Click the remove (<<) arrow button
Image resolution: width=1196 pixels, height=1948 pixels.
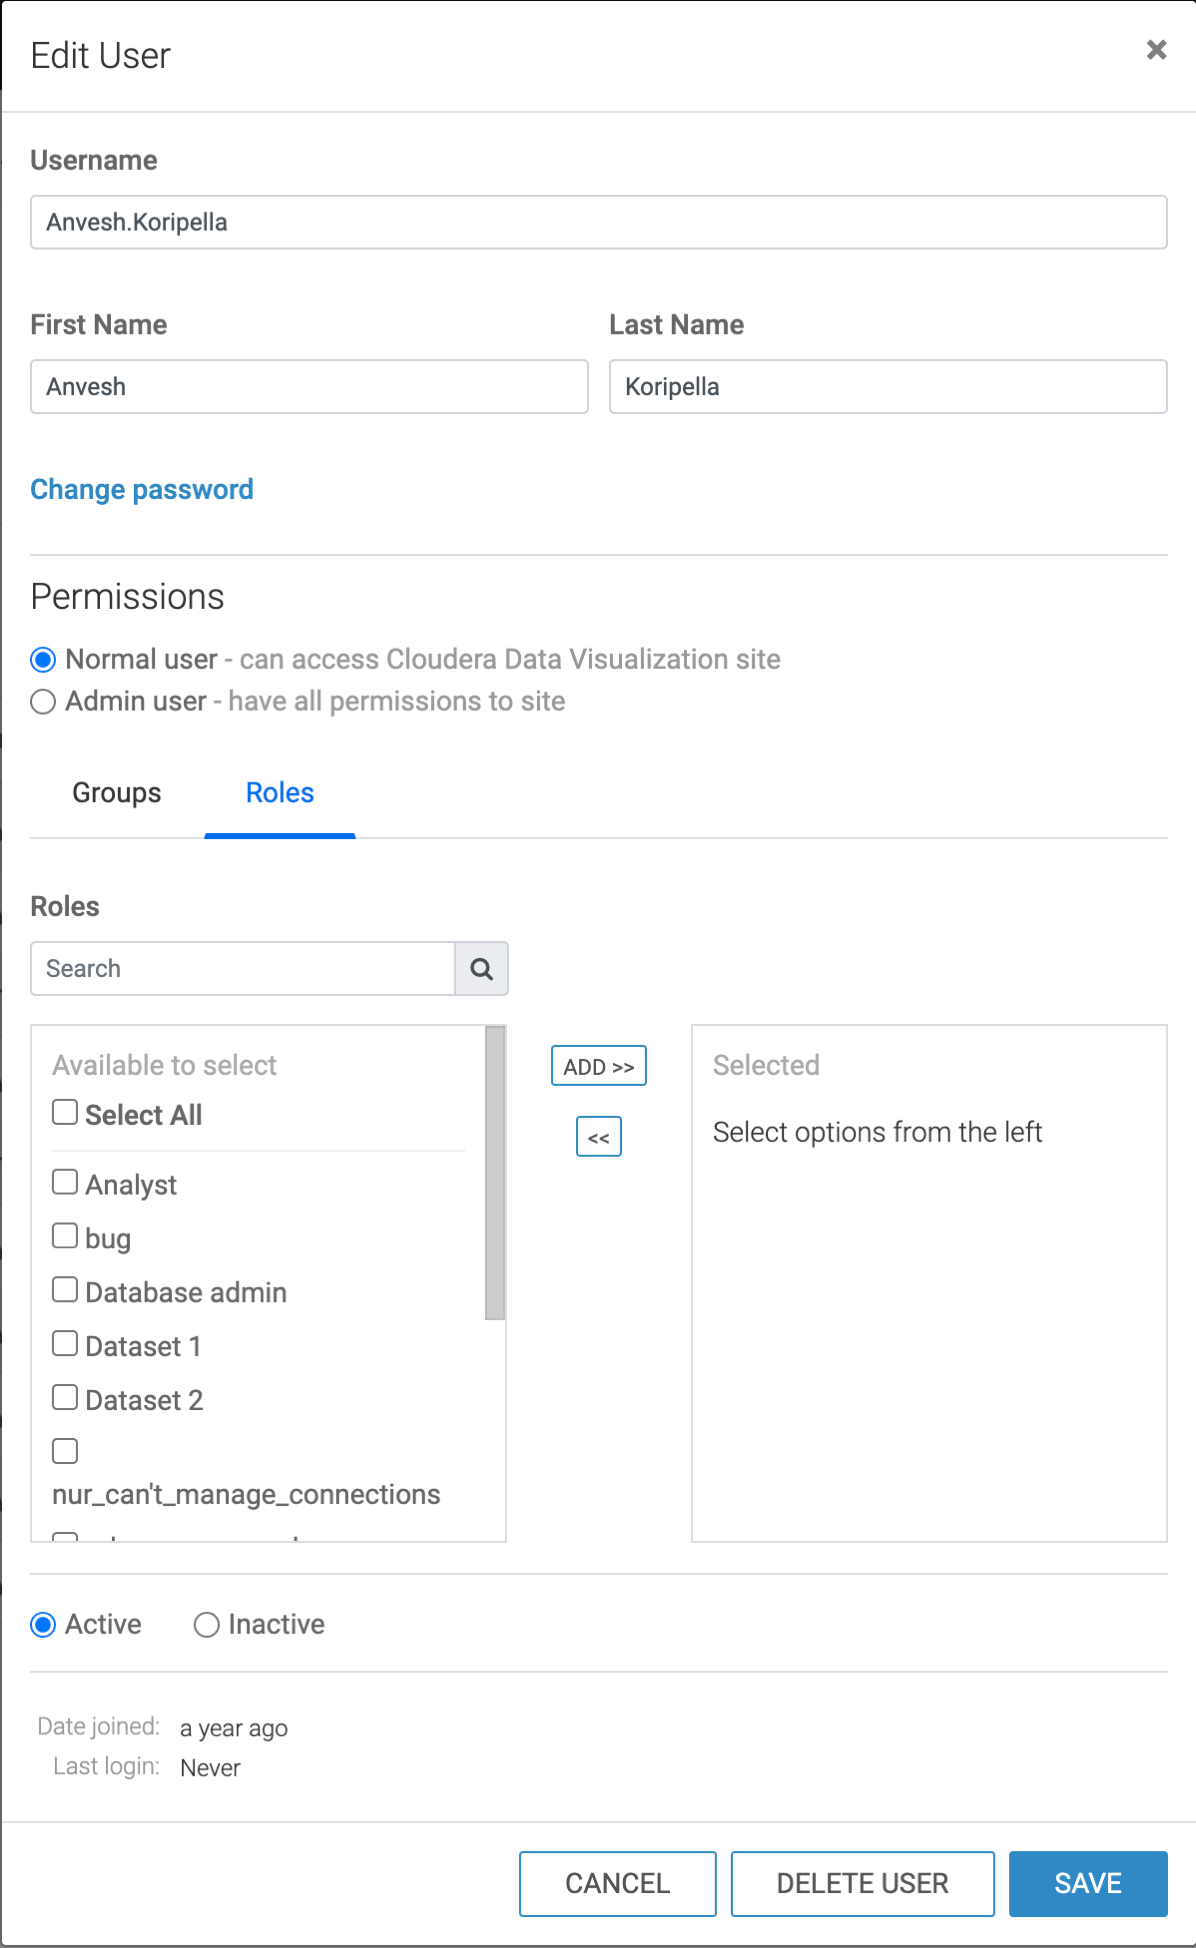click(598, 1137)
